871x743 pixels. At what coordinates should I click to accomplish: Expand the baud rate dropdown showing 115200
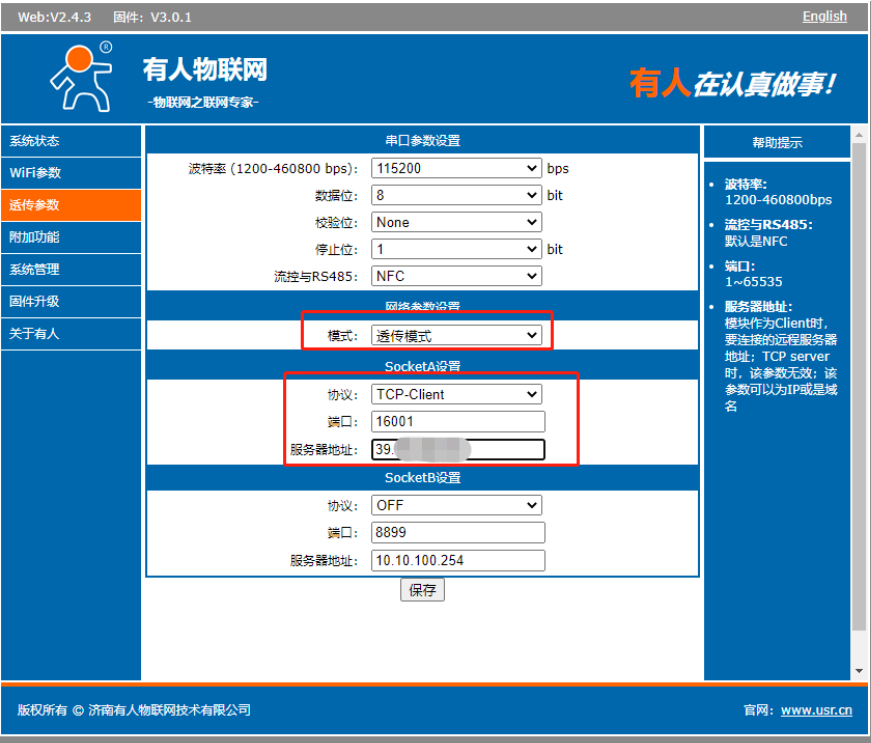click(x=456, y=168)
